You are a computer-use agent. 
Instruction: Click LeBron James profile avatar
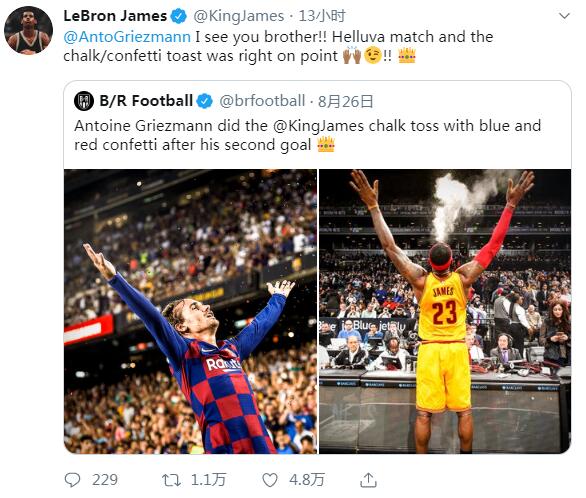28,30
